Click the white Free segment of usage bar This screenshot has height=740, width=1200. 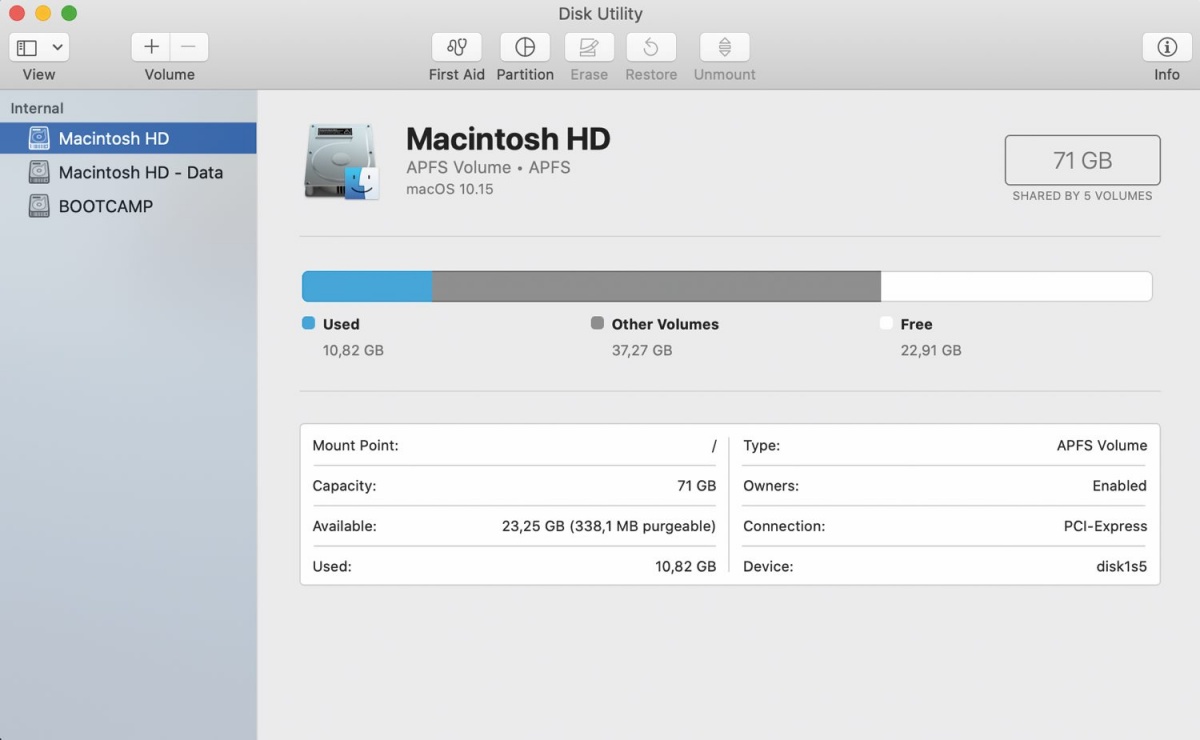click(1016, 286)
